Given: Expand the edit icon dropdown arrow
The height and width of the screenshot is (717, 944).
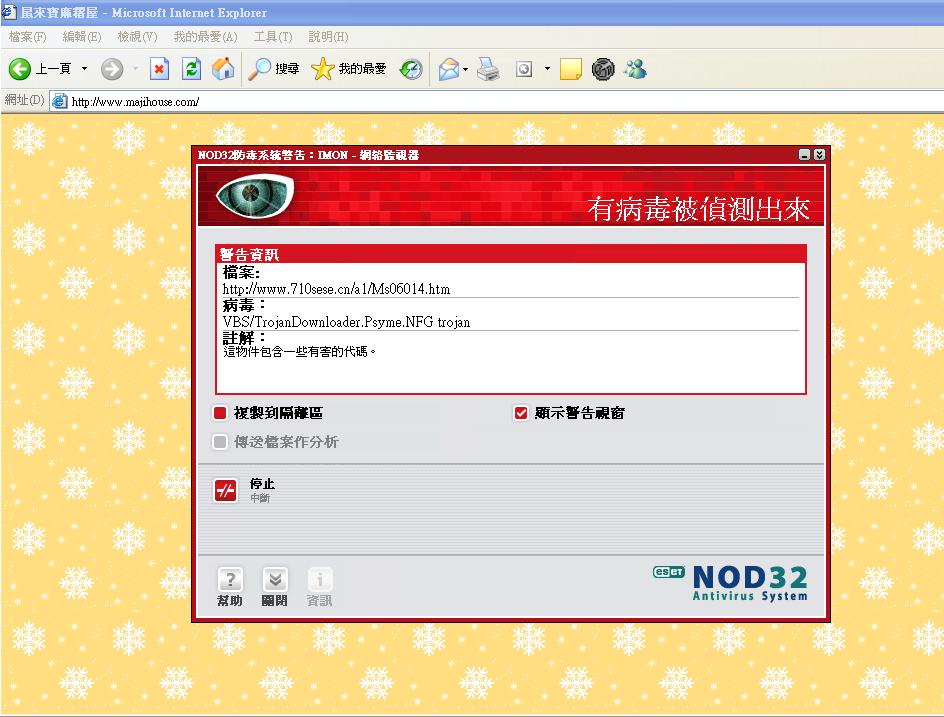Looking at the screenshot, I should (547, 69).
